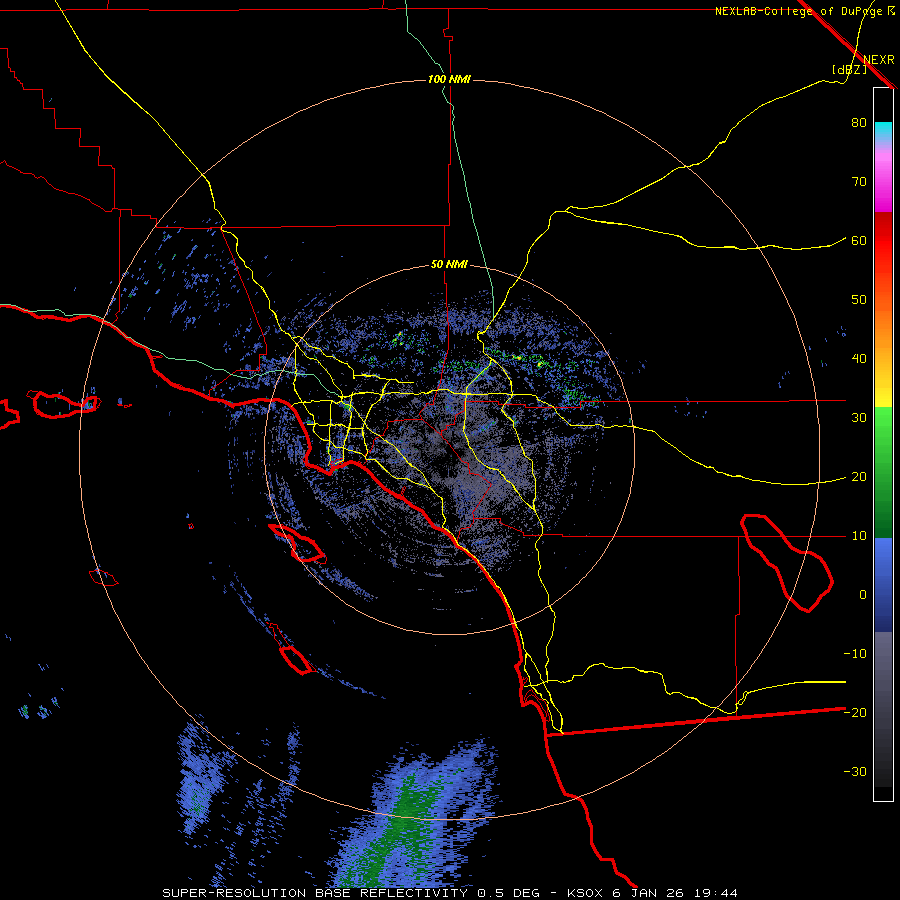Select the "-10" value on the dBZ scale
The height and width of the screenshot is (900, 900).
pyautogui.click(x=855, y=654)
